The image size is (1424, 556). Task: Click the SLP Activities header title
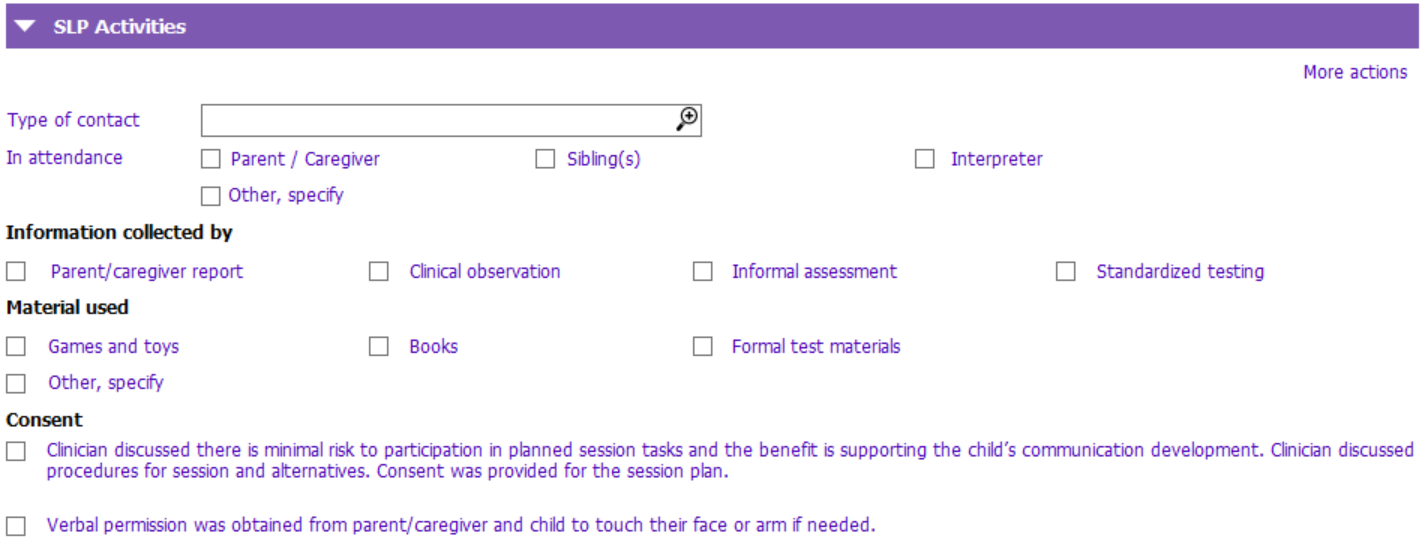(120, 27)
